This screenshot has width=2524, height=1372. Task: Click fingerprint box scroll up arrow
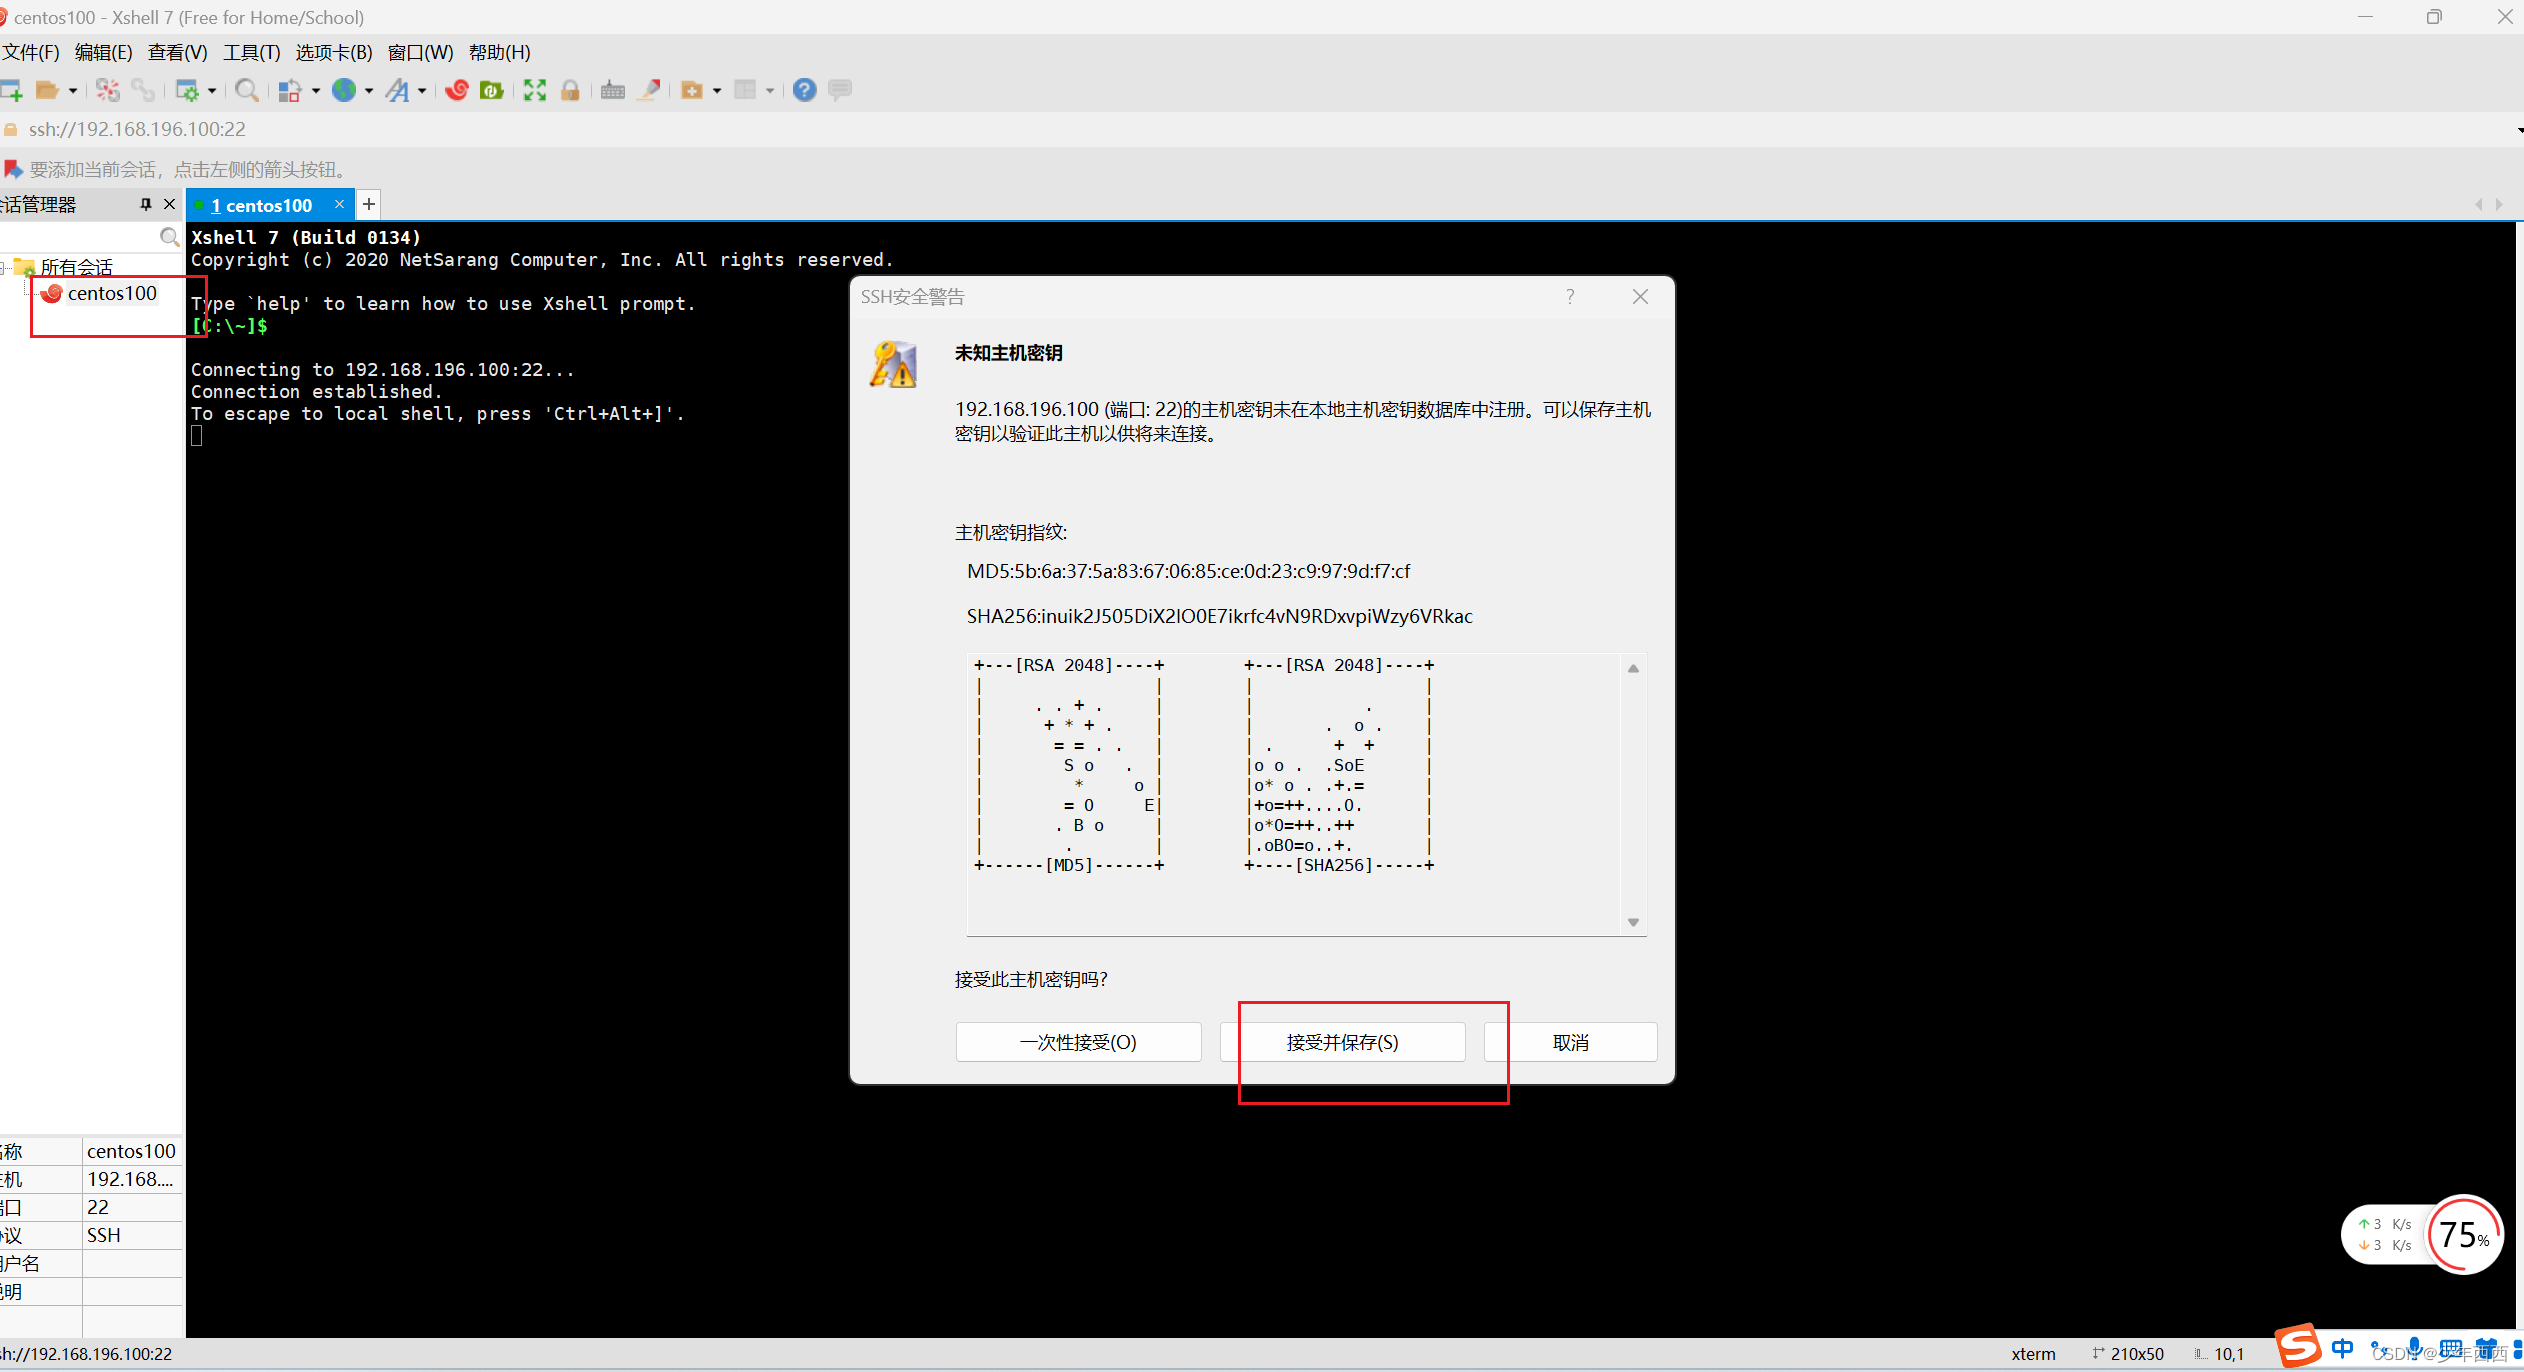(1633, 668)
